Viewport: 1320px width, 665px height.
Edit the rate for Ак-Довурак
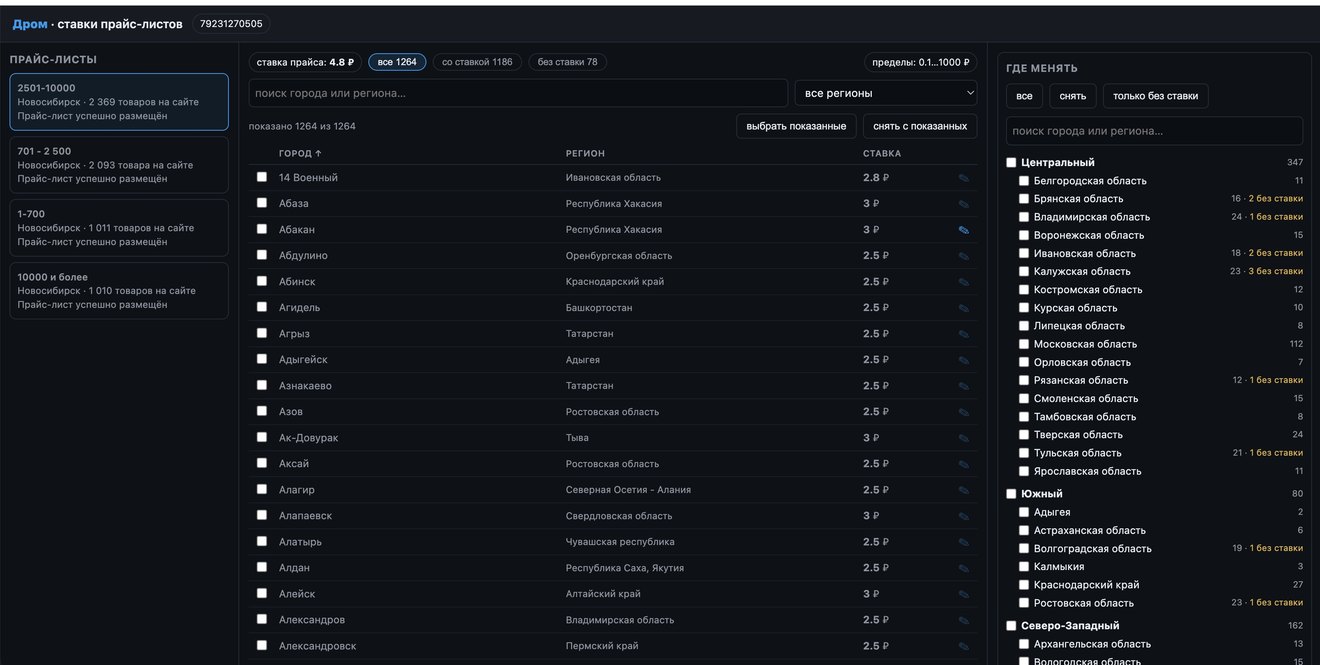964,438
